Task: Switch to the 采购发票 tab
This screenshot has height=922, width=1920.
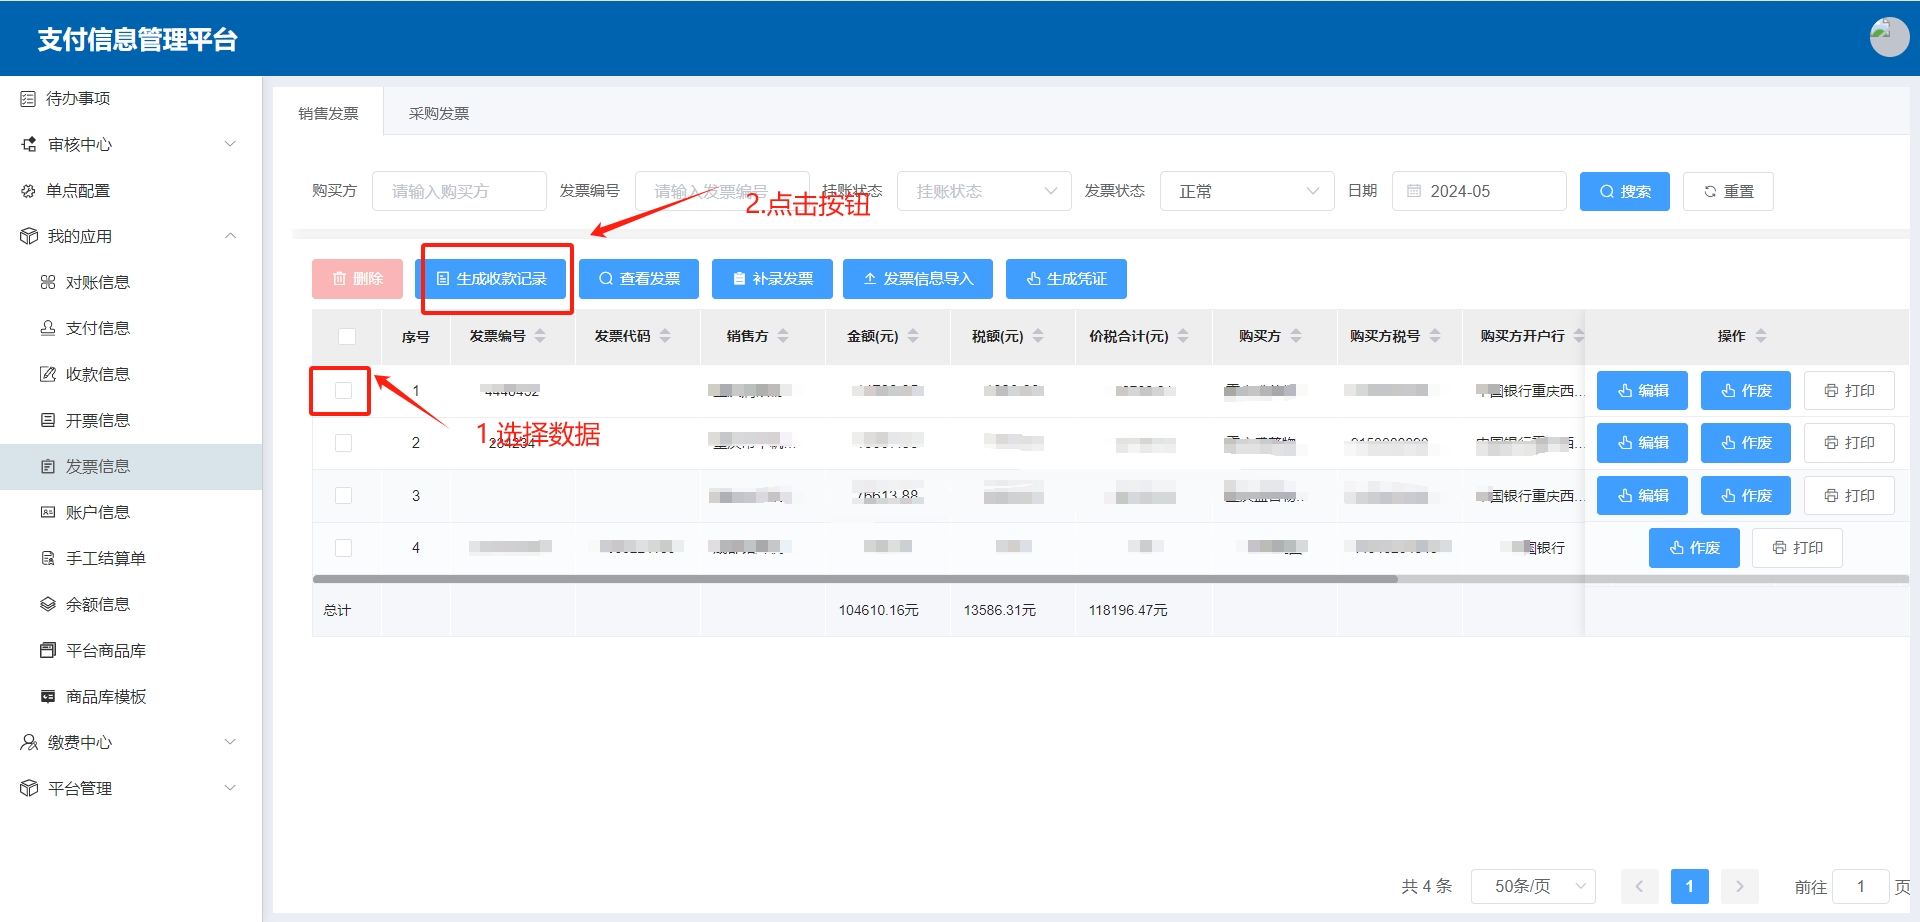Action: [x=438, y=113]
